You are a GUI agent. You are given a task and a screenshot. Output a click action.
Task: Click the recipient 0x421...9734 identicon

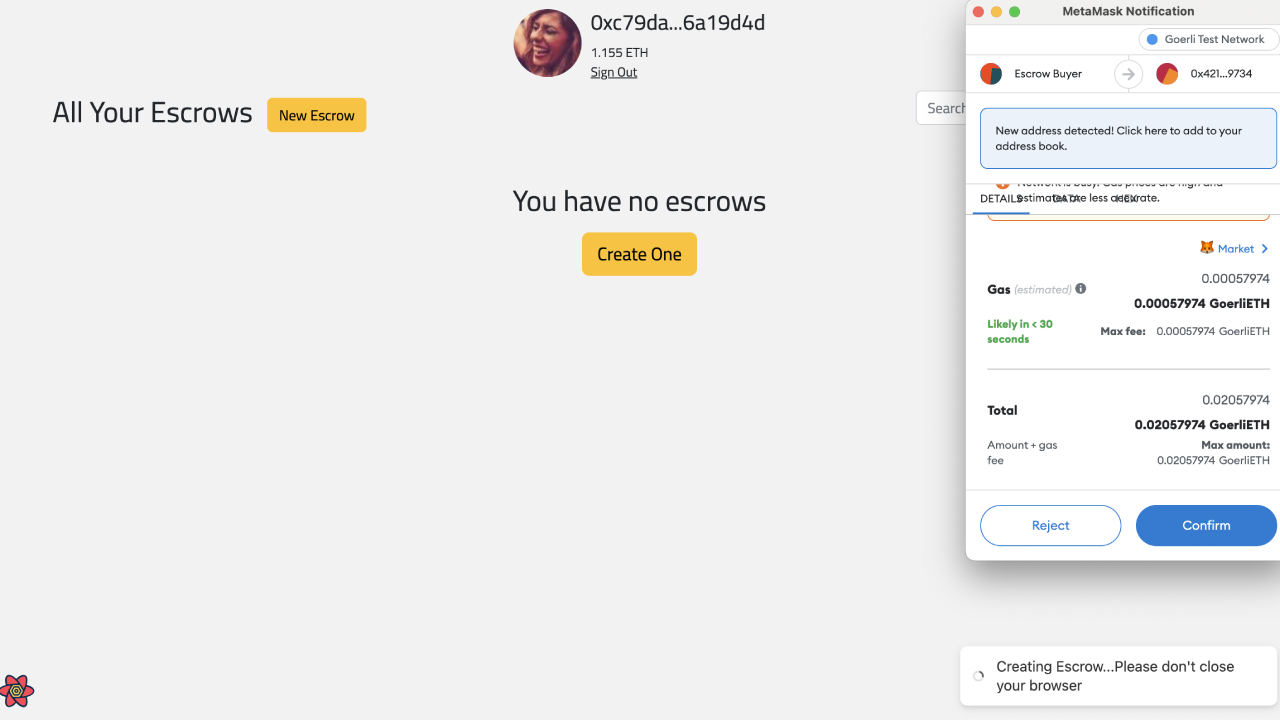tap(1167, 73)
